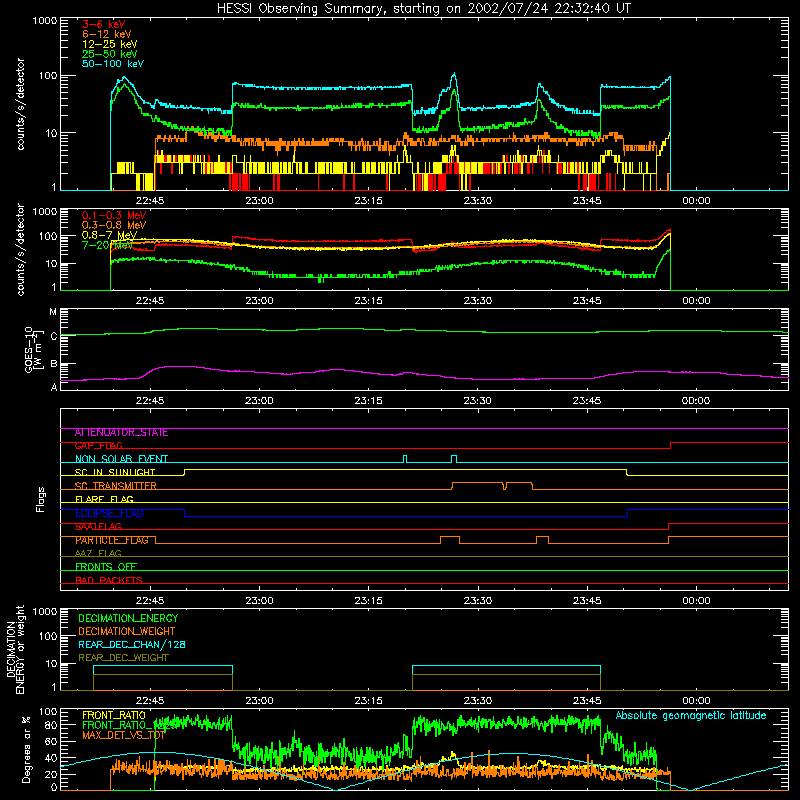The image size is (800, 800).
Task: Click the 00:00 tick under the MeV panel
Action: pos(696,301)
